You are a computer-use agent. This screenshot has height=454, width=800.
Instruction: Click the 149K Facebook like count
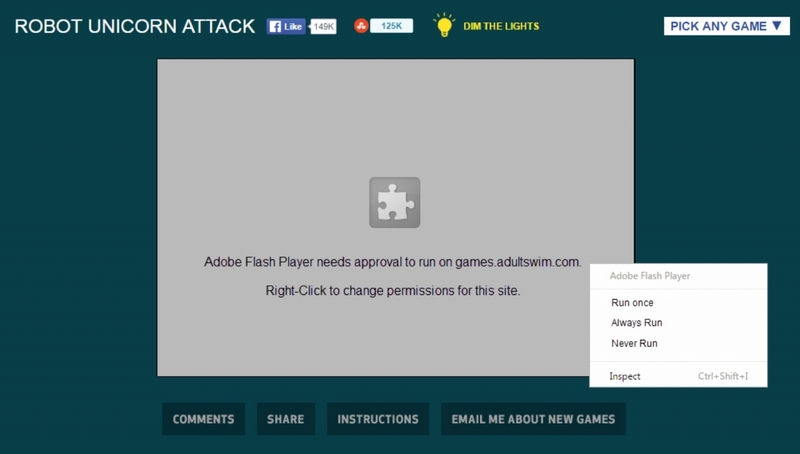[x=323, y=27]
